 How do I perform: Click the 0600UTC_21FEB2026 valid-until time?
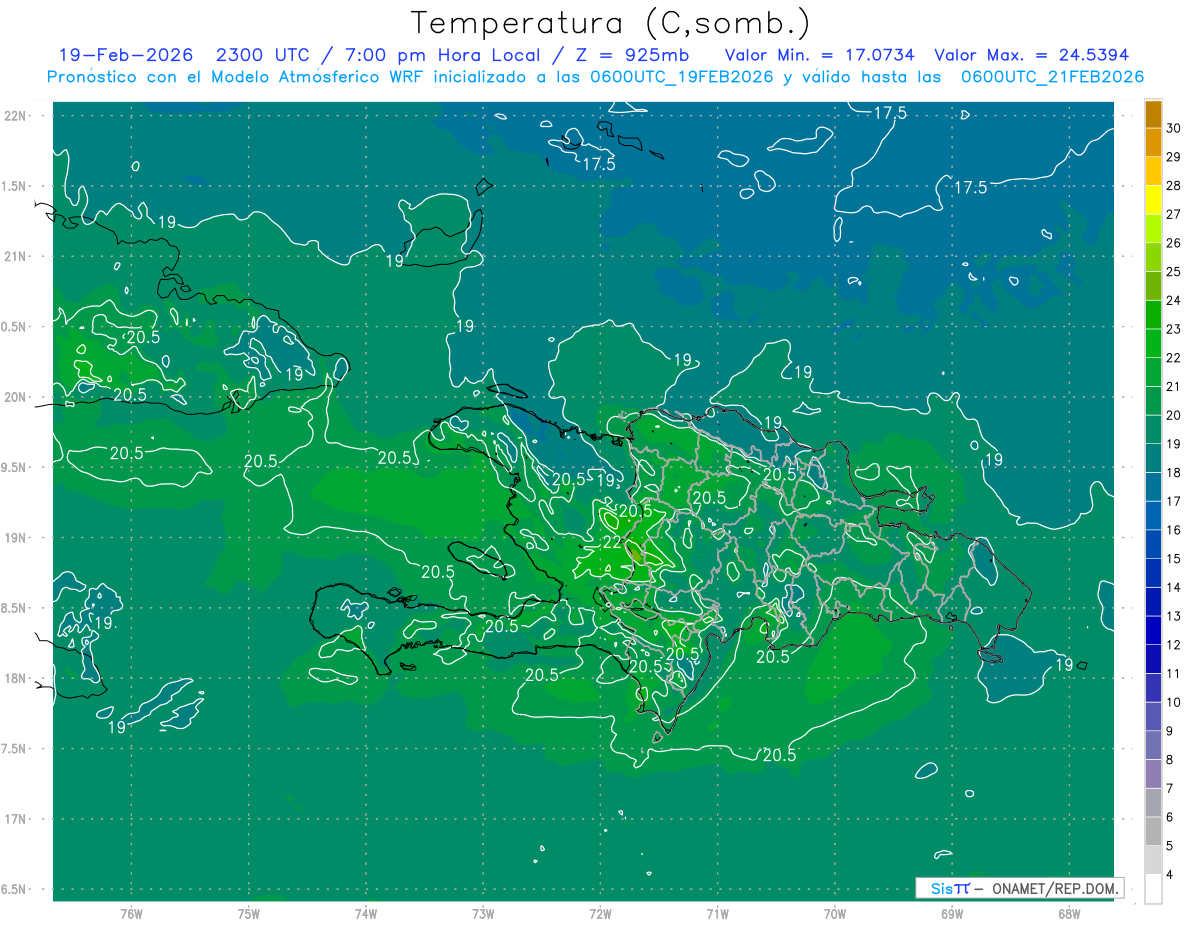1052,77
